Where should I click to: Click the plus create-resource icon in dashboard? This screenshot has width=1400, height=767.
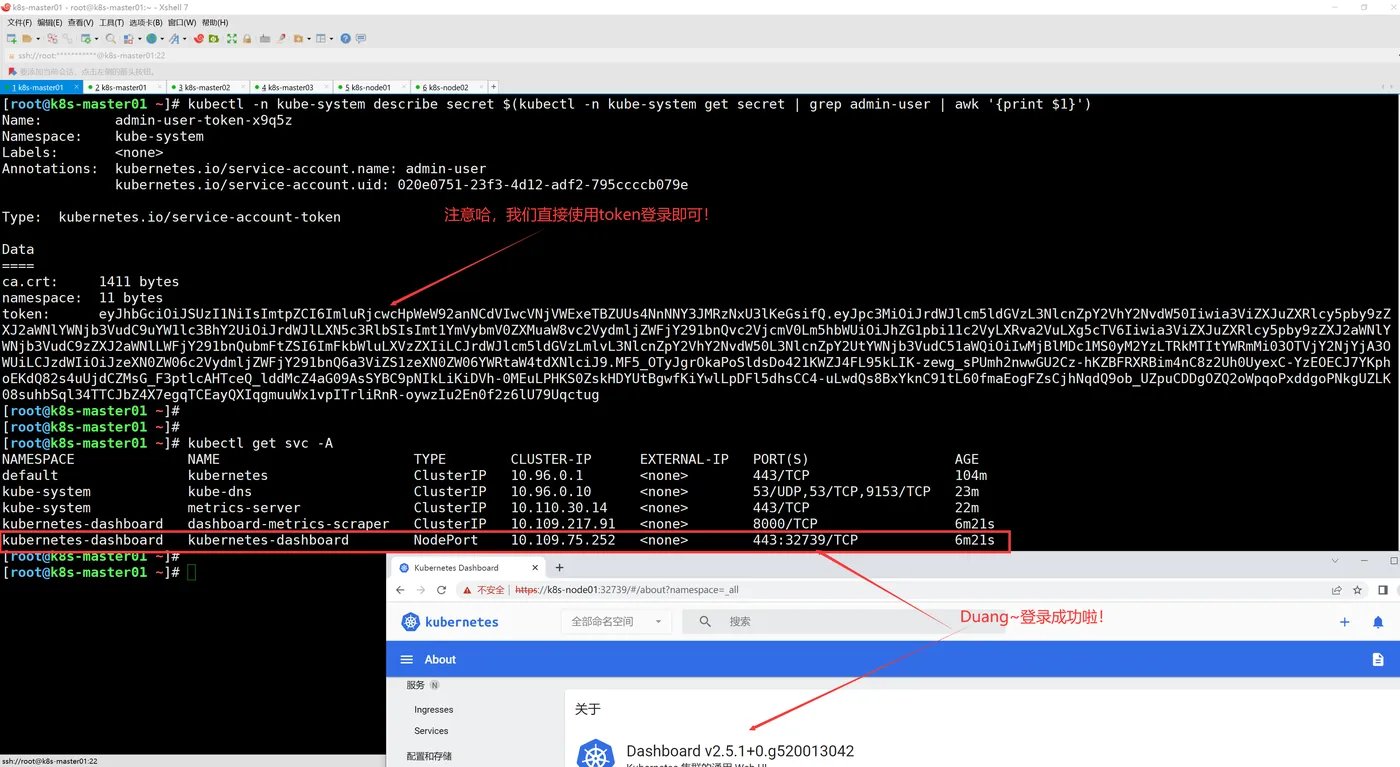click(1344, 622)
